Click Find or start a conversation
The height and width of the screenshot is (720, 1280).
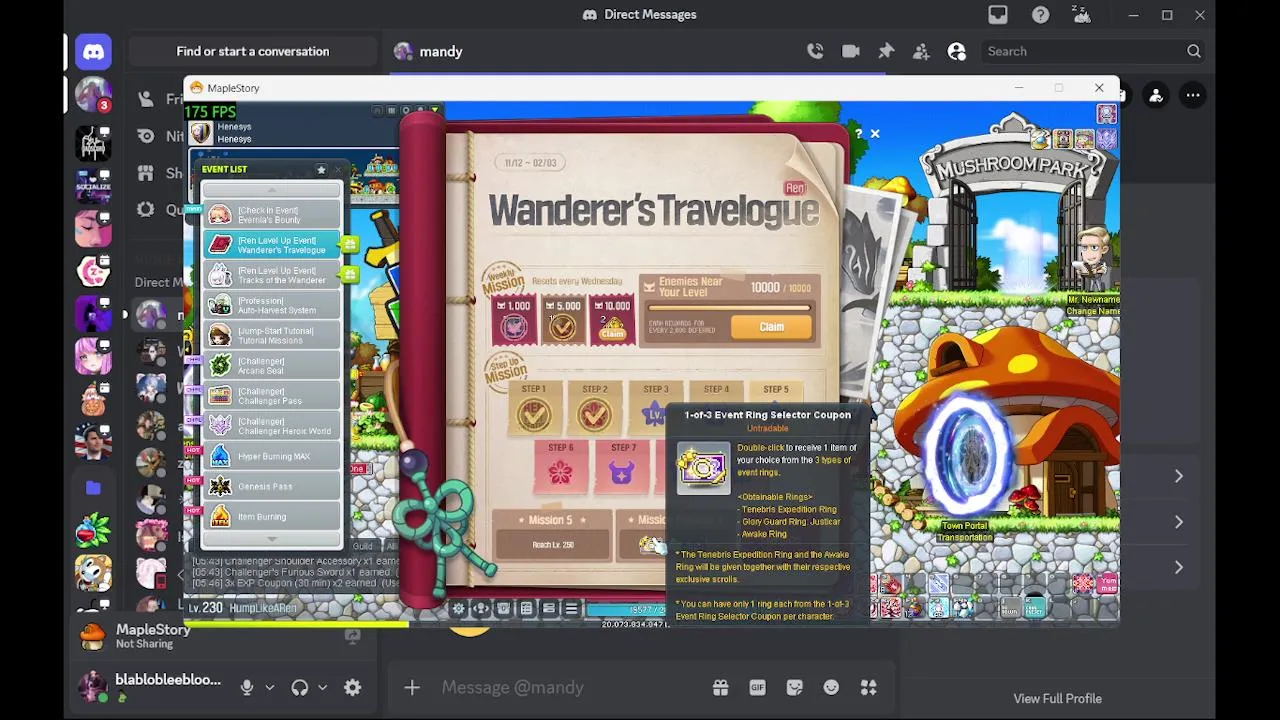coord(253,51)
